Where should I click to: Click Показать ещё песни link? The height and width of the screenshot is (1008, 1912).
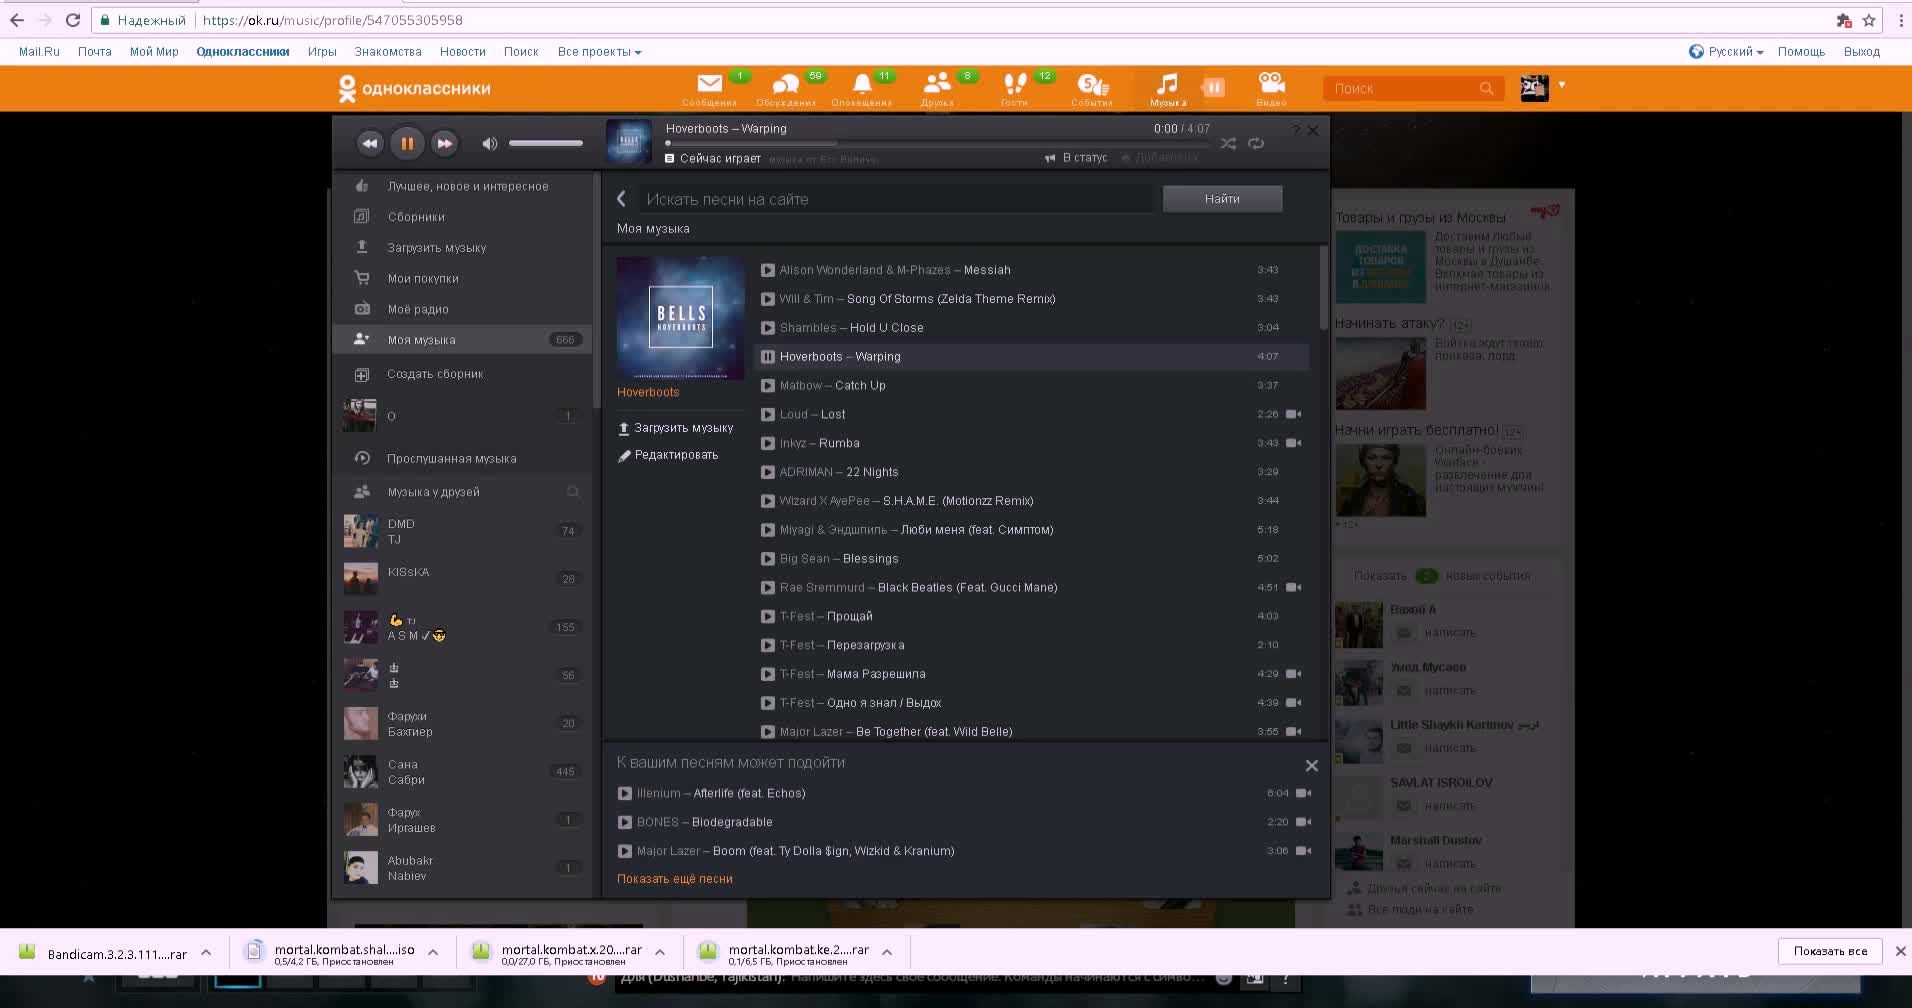pos(675,879)
